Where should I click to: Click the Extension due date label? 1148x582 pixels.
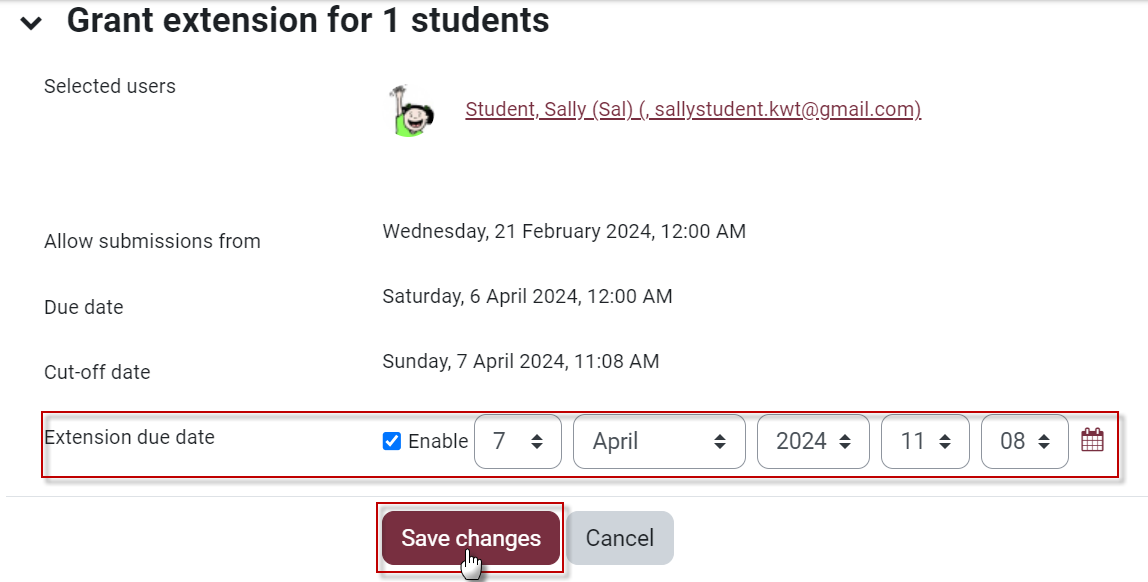[x=129, y=437]
